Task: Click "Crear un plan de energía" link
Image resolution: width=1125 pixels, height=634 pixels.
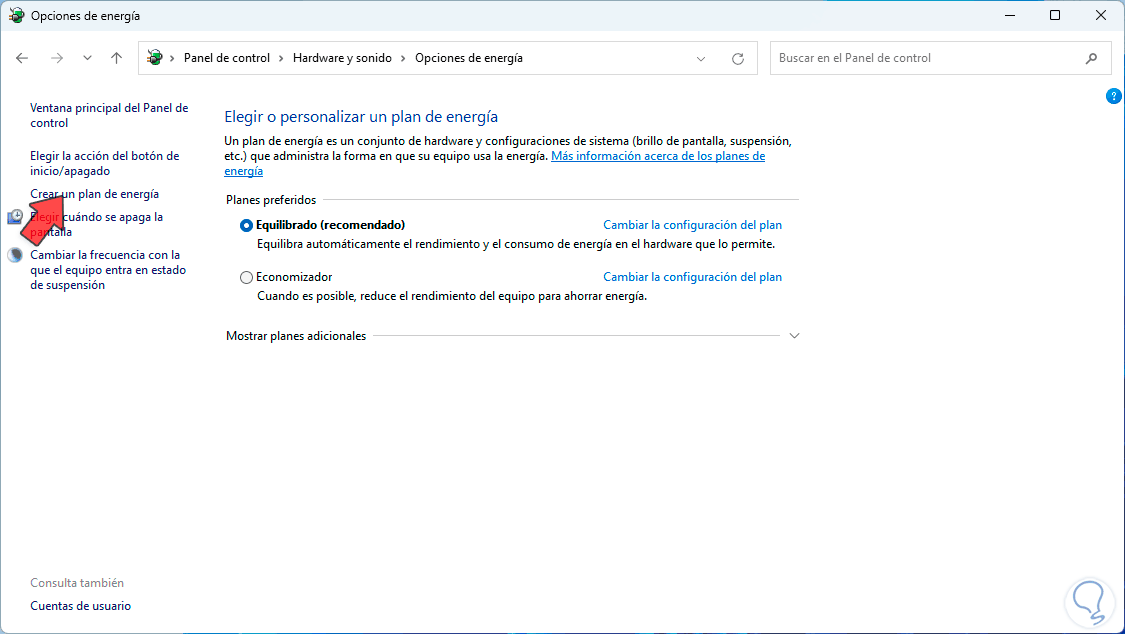Action: 95,194
